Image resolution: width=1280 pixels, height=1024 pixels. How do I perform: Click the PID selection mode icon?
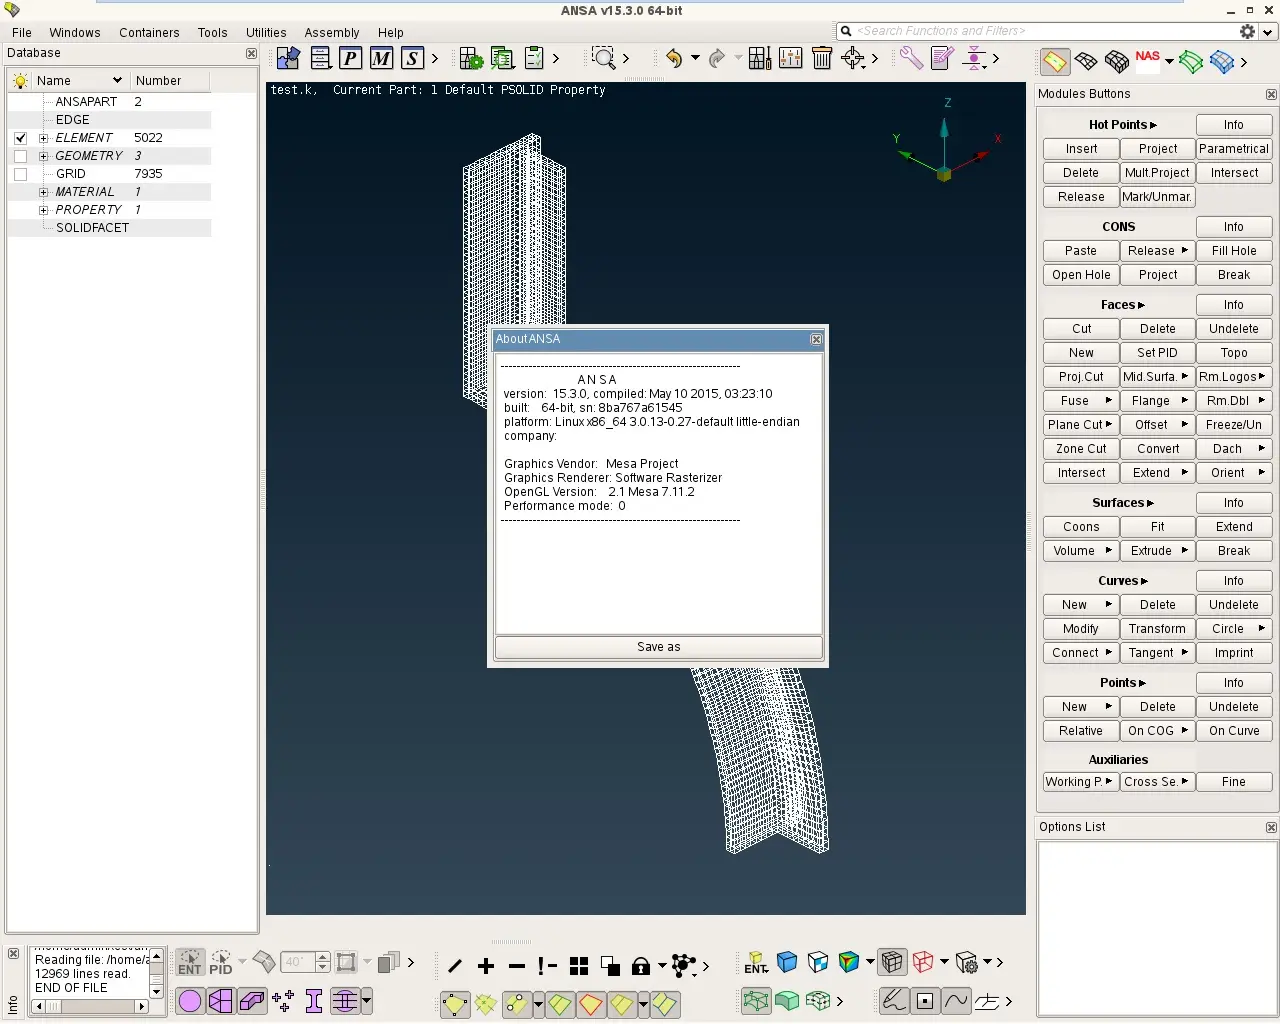tap(221, 962)
